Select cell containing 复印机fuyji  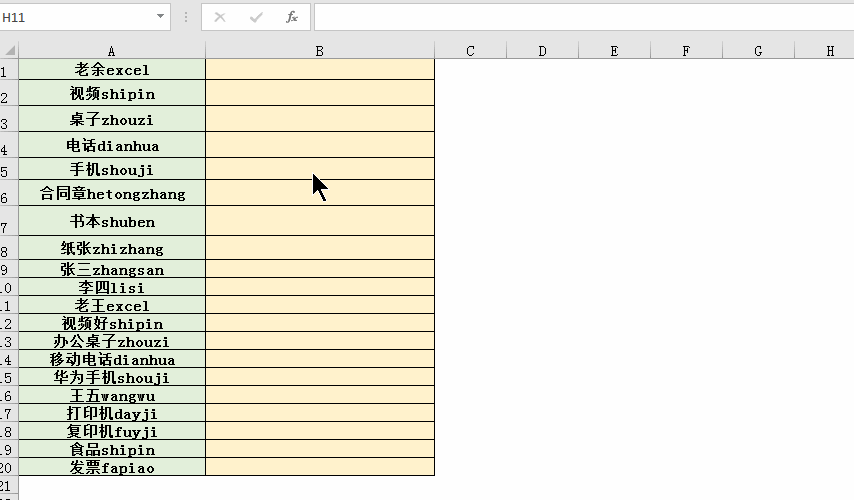coord(112,431)
